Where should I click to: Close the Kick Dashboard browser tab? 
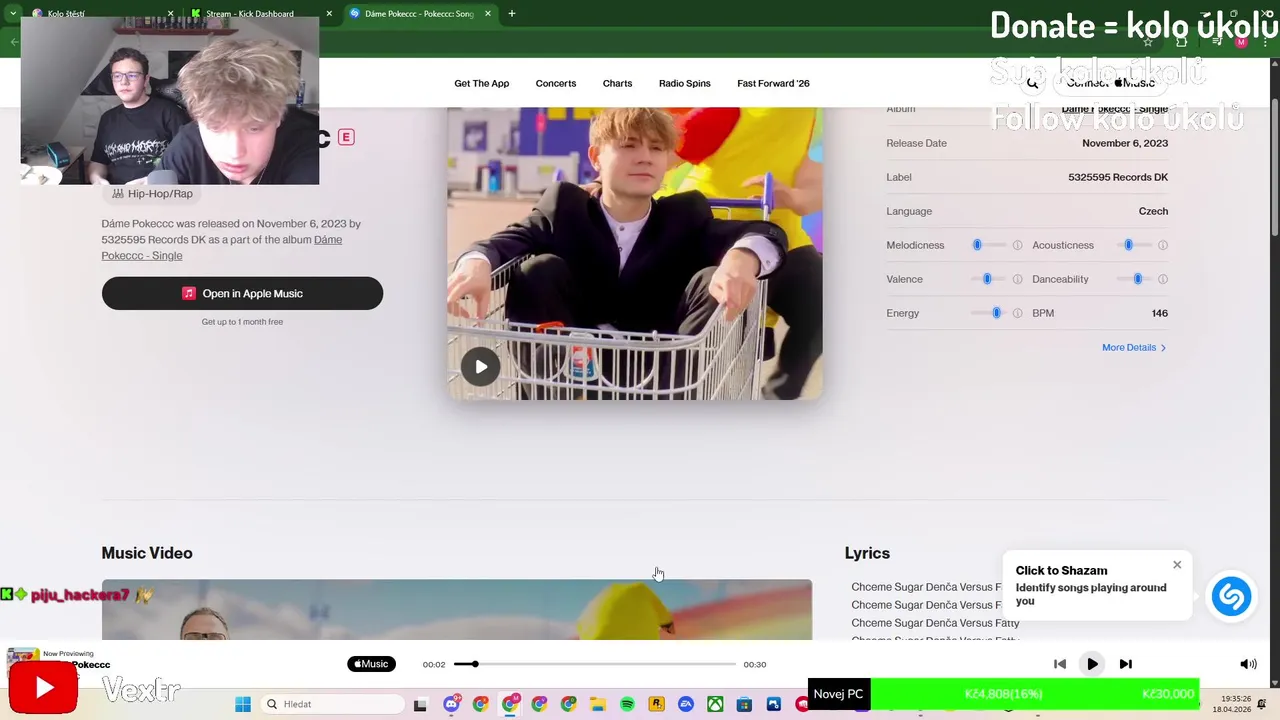point(329,14)
